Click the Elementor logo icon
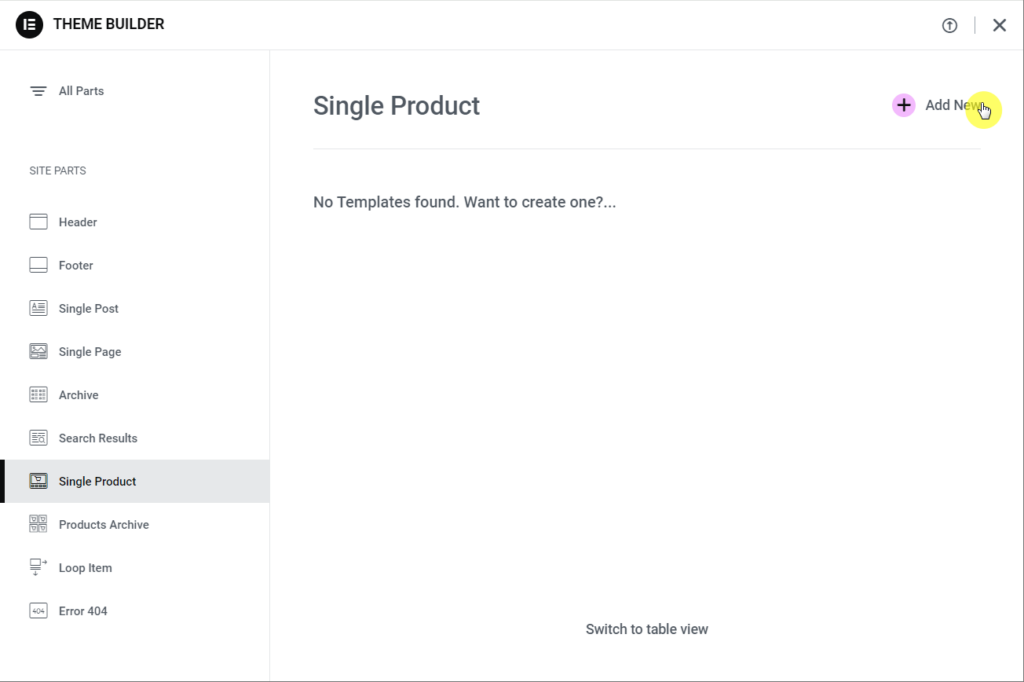The width and height of the screenshot is (1024, 682). pyautogui.click(x=29, y=25)
